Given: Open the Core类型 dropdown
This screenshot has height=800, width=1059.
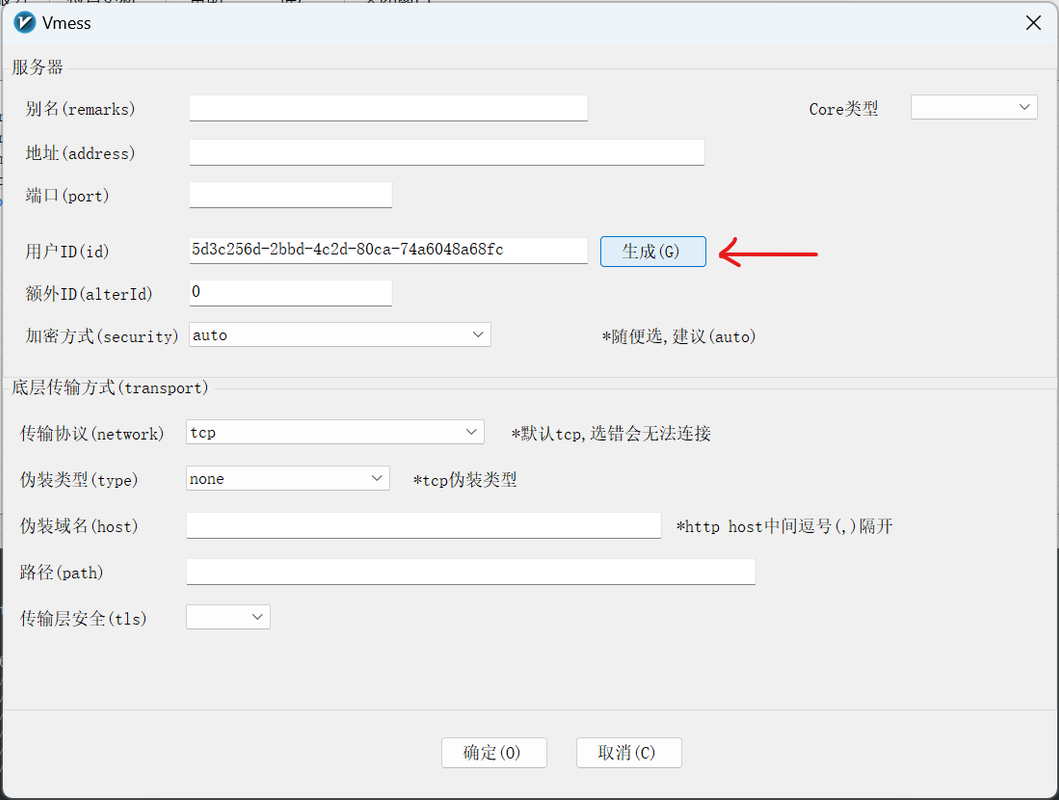Looking at the screenshot, I should (x=974, y=107).
